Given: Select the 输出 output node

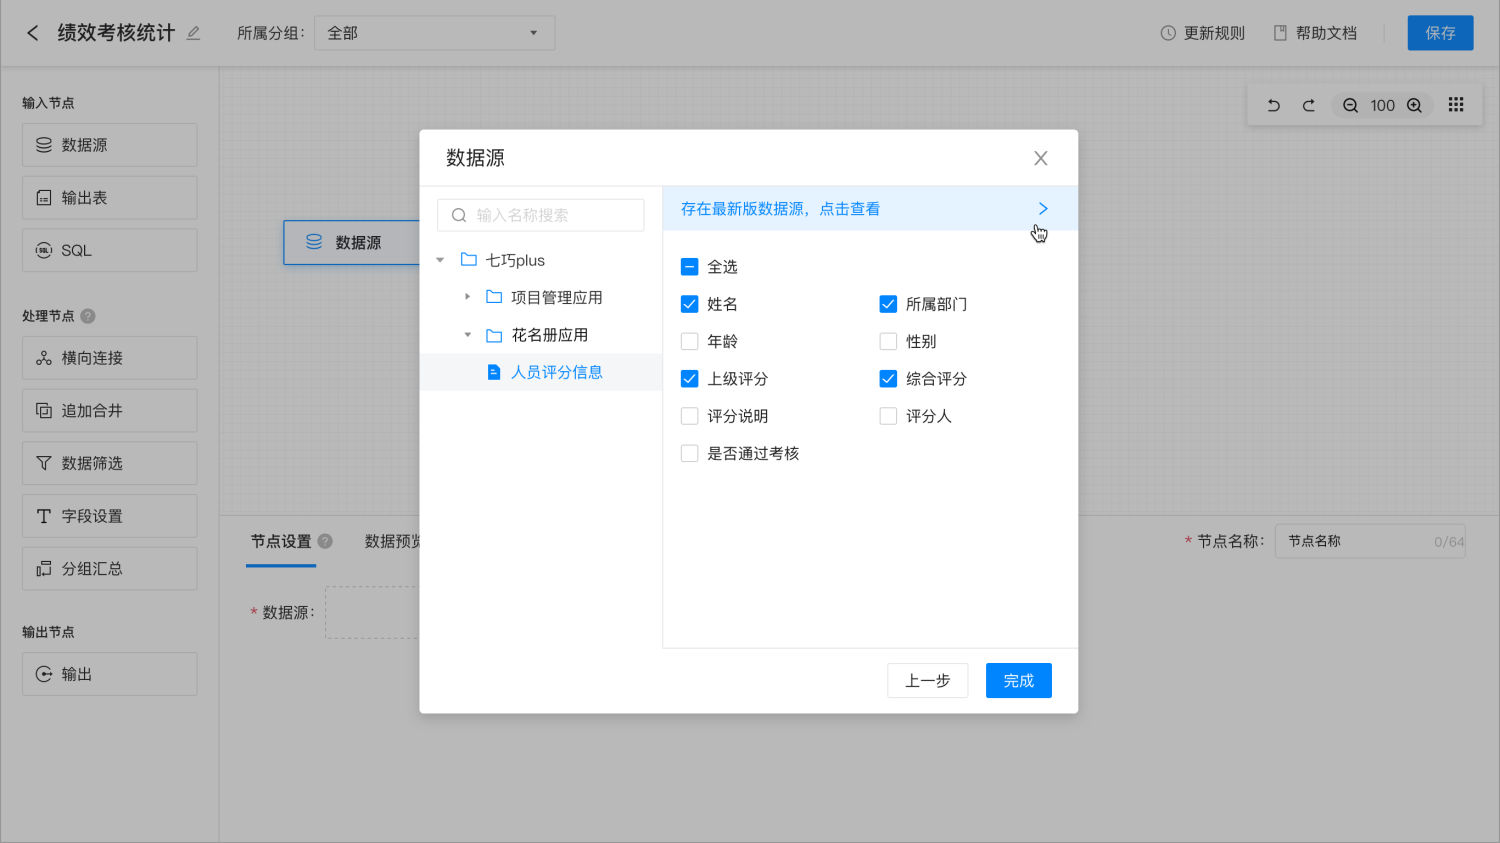Looking at the screenshot, I should [110, 674].
